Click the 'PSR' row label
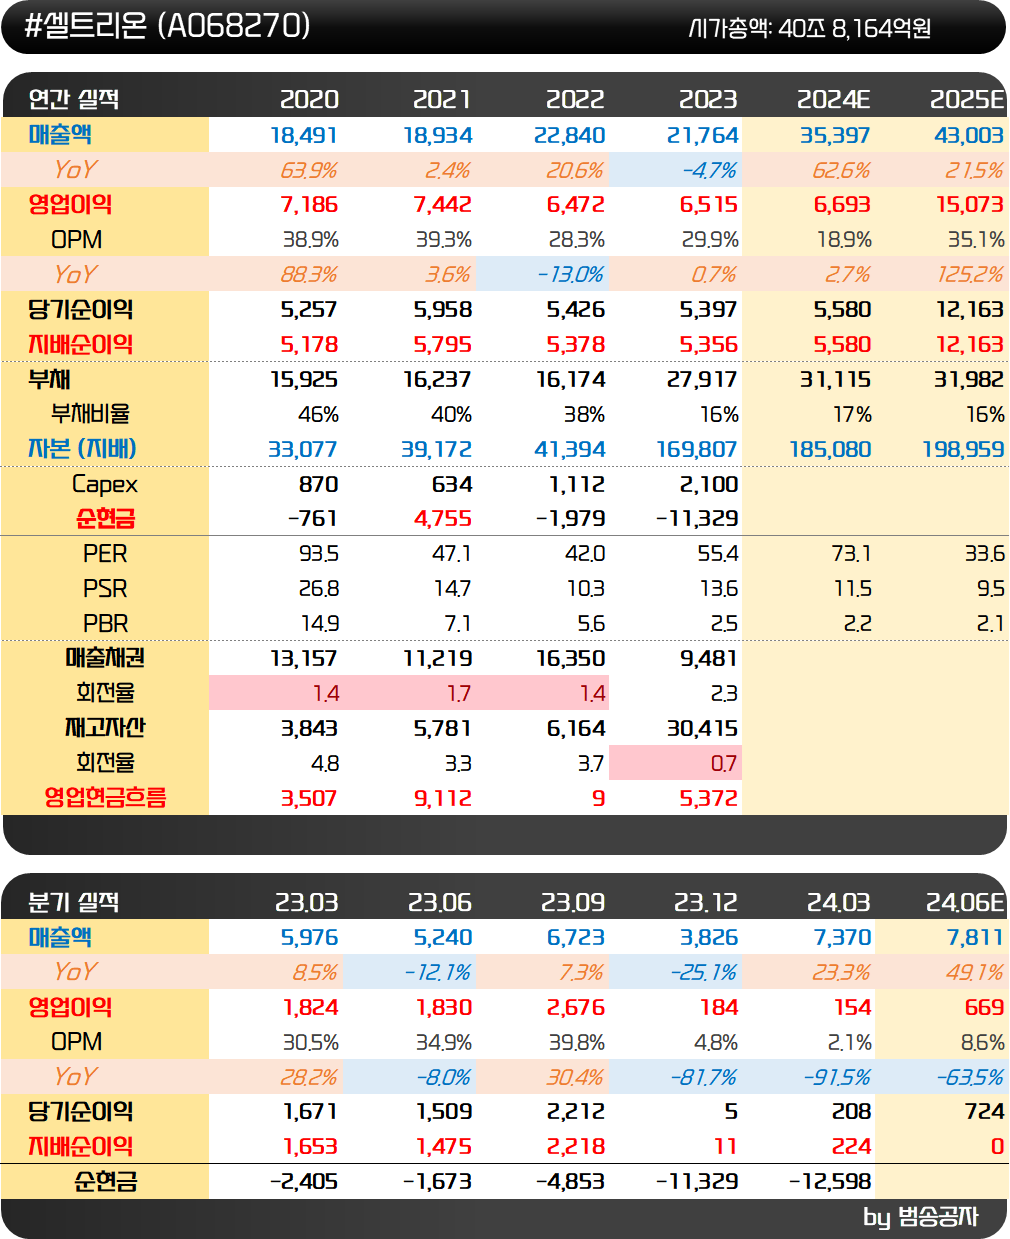 pos(105,588)
